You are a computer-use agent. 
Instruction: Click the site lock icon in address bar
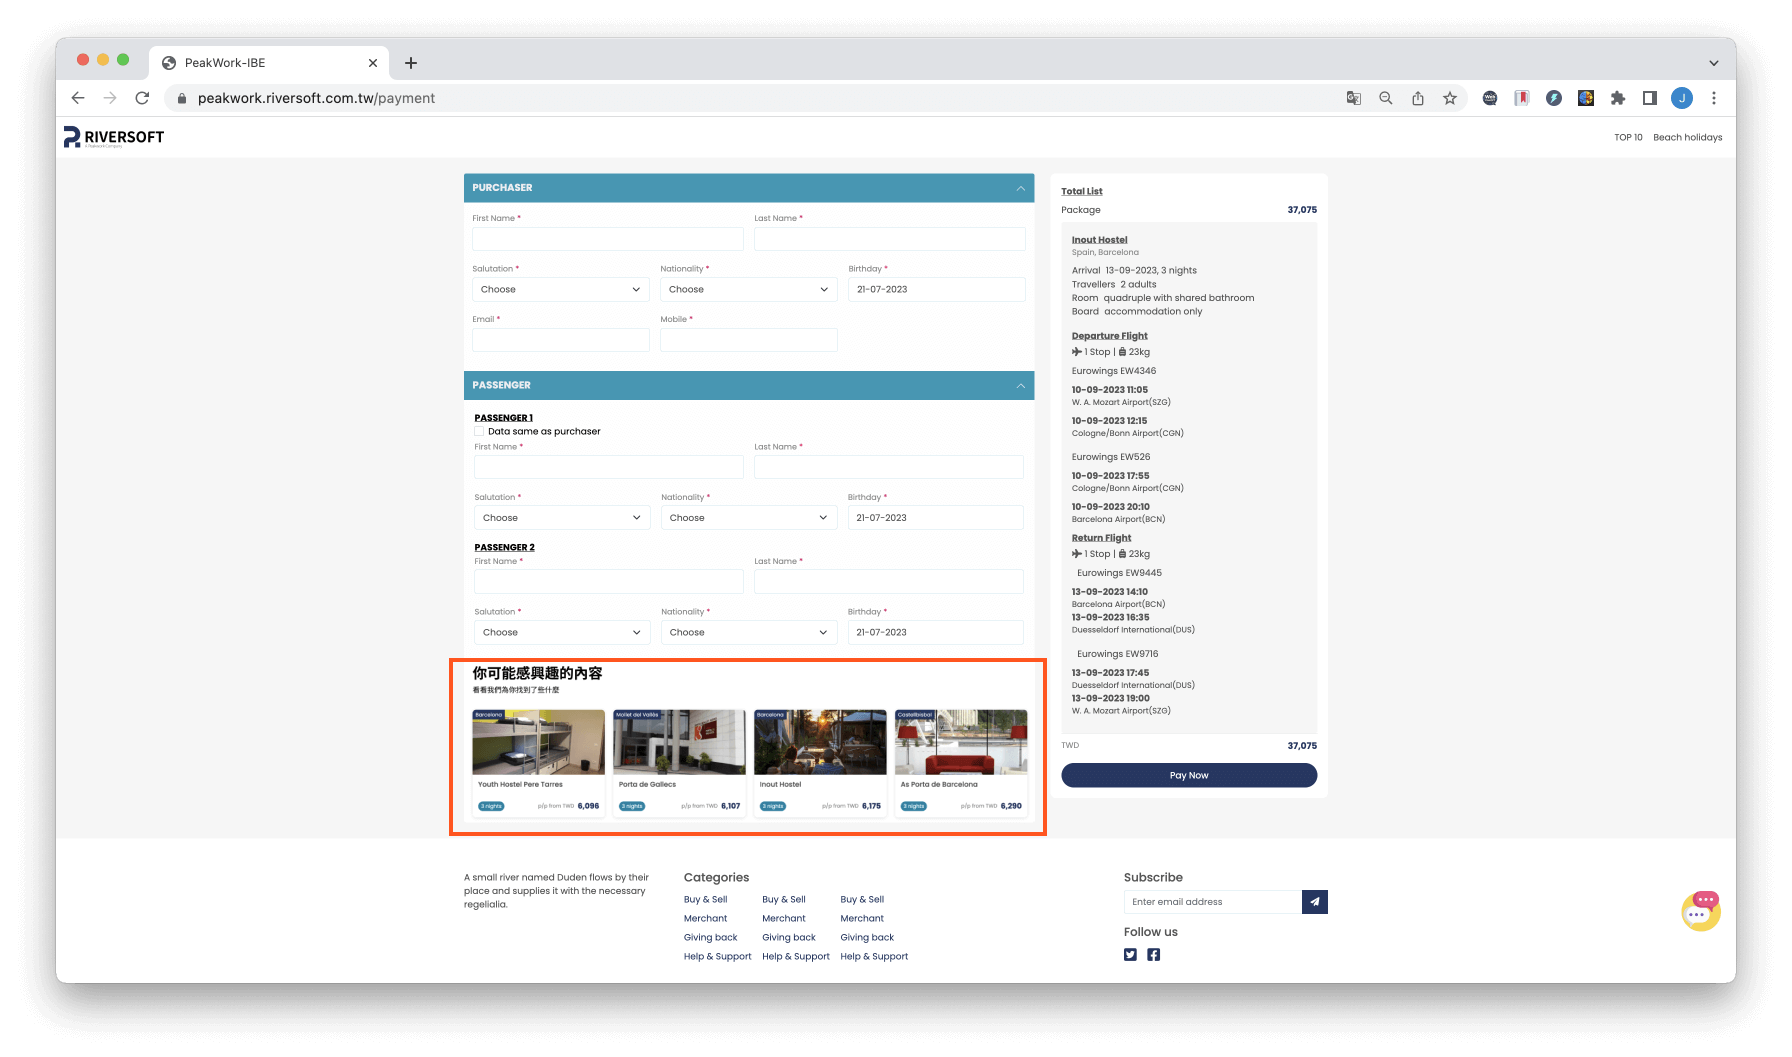tap(182, 98)
